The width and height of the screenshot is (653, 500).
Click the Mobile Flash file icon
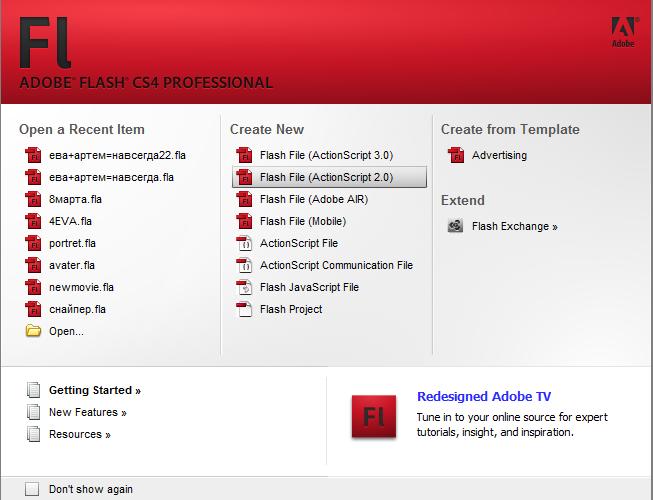tap(244, 221)
